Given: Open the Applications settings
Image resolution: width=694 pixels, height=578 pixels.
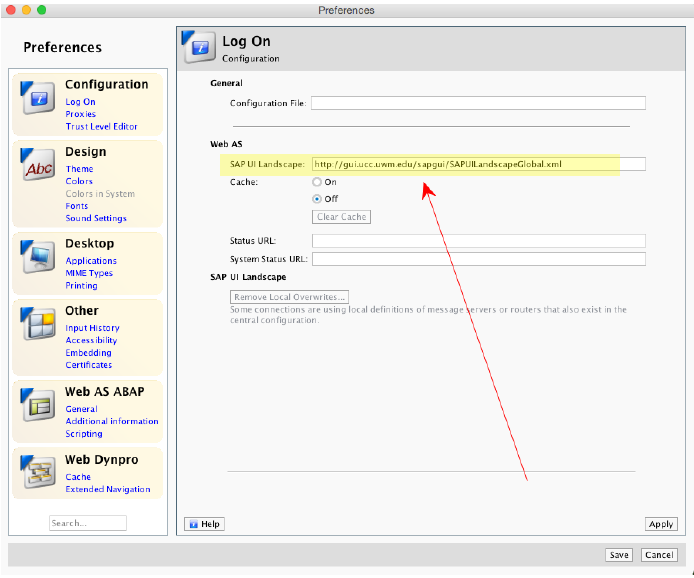Looking at the screenshot, I should point(91,261).
